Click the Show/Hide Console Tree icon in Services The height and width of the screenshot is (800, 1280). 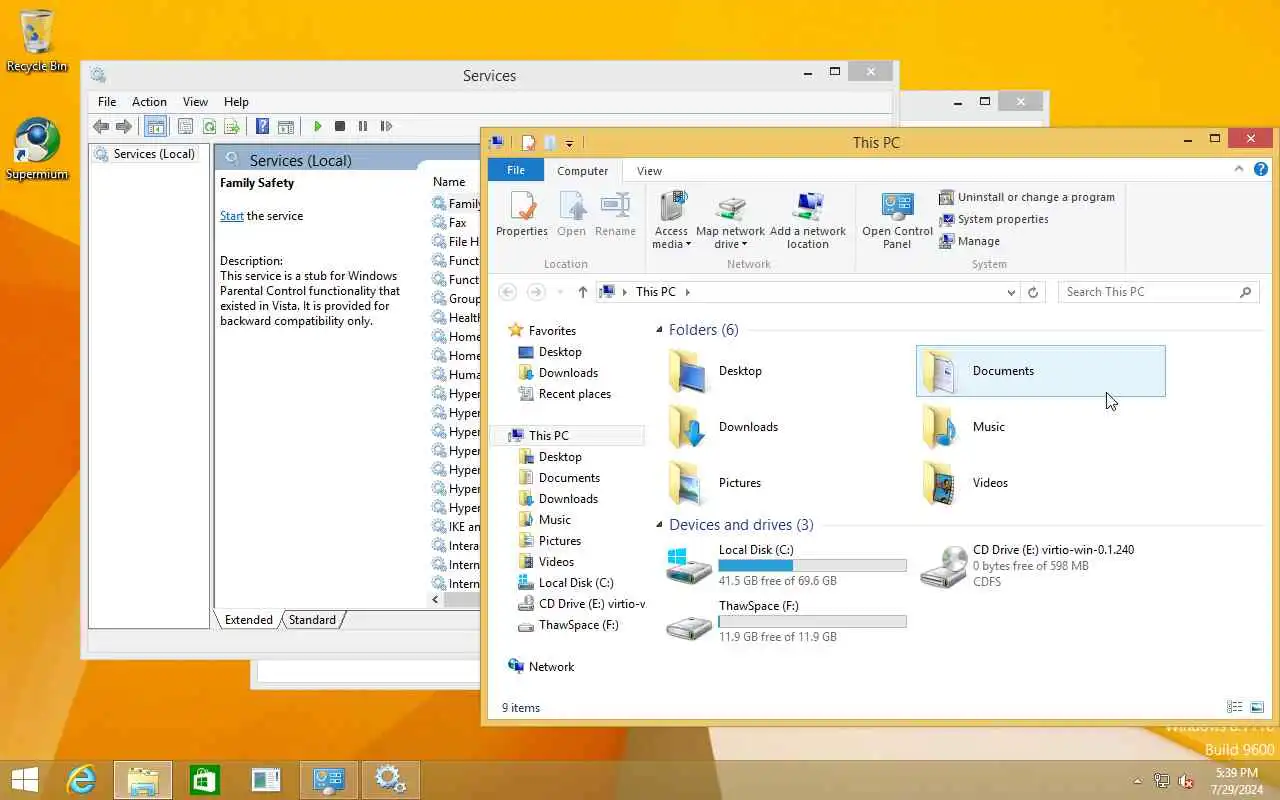click(x=155, y=126)
